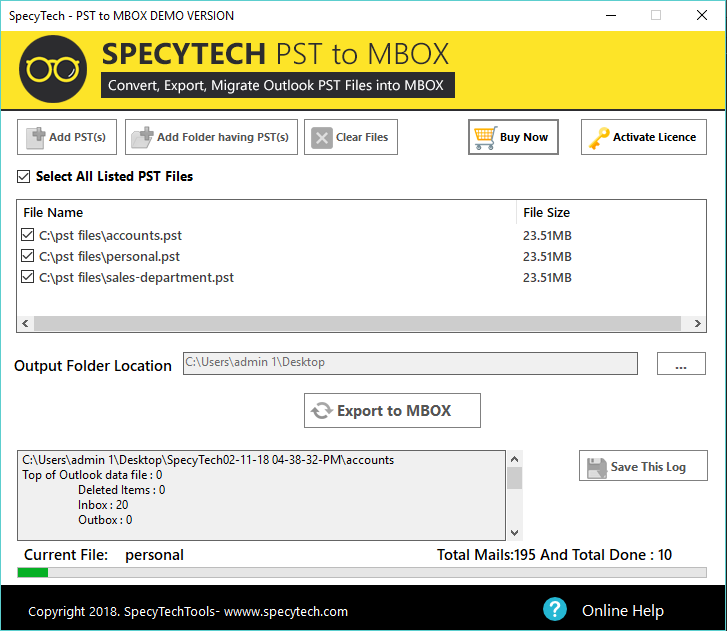
Task: Click the File Size column header
Action: (x=547, y=212)
